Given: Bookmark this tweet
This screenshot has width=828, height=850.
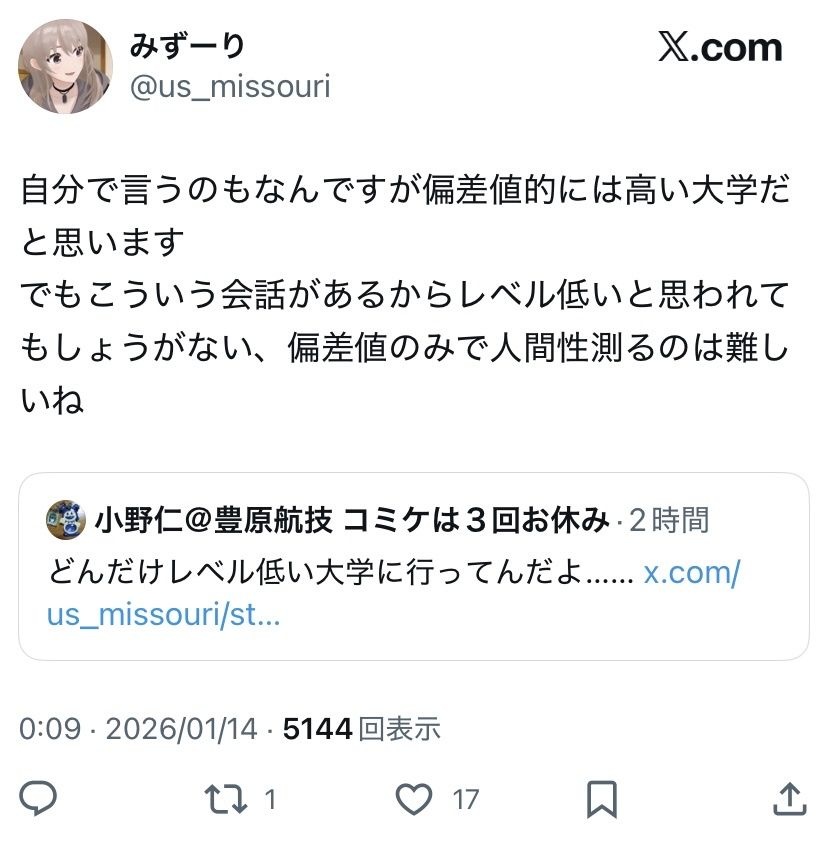Looking at the screenshot, I should [602, 799].
